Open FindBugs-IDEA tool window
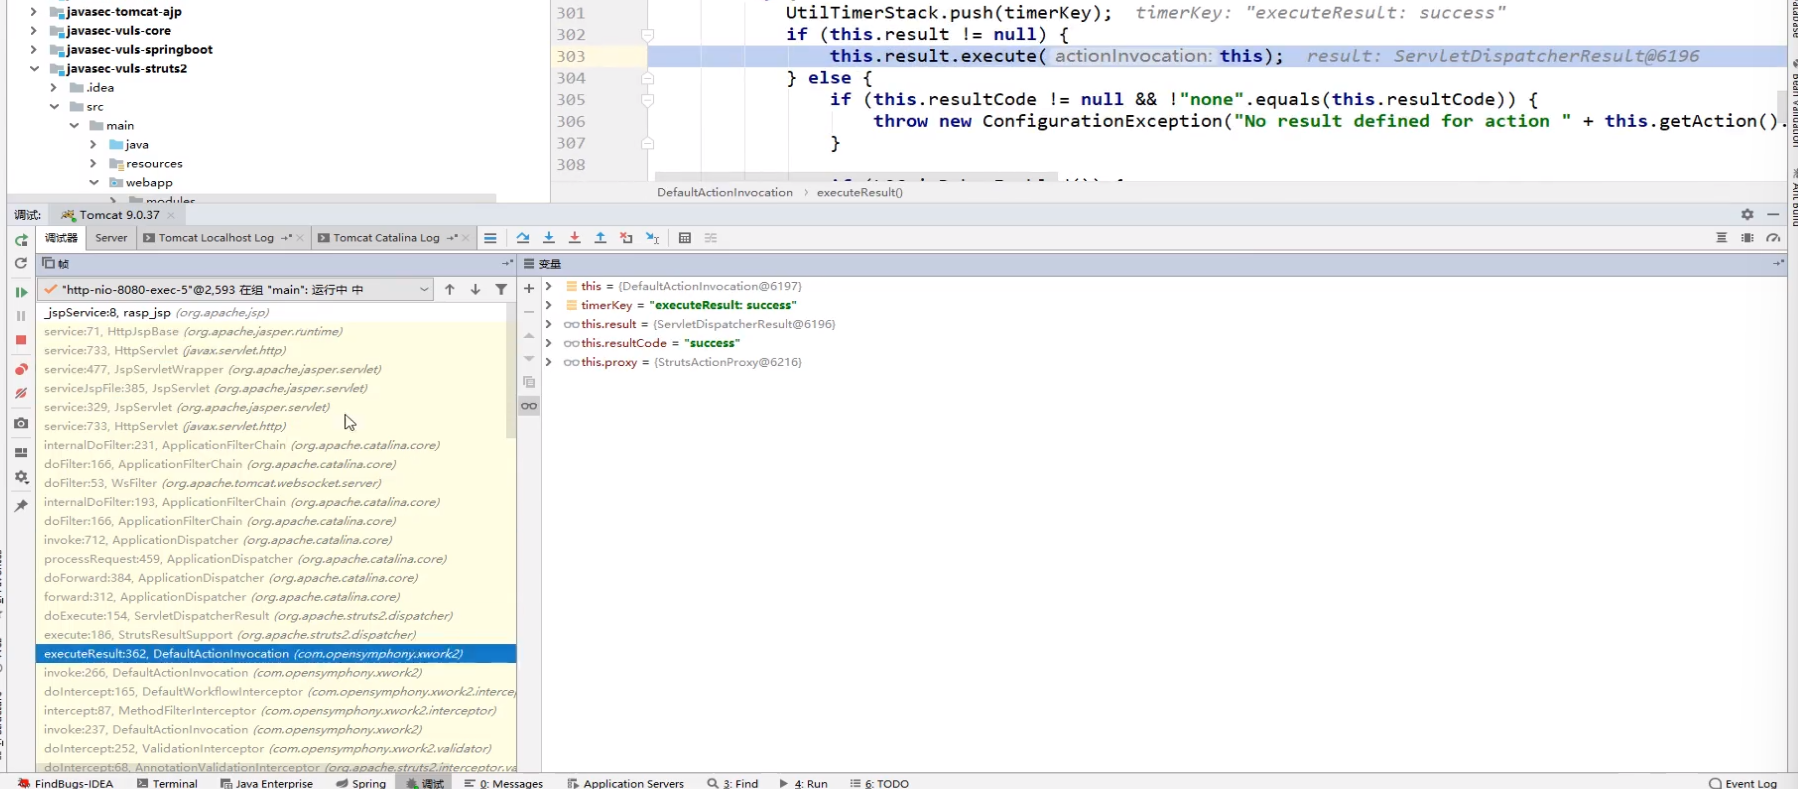Screen dimensions: 1798x789 point(65,783)
